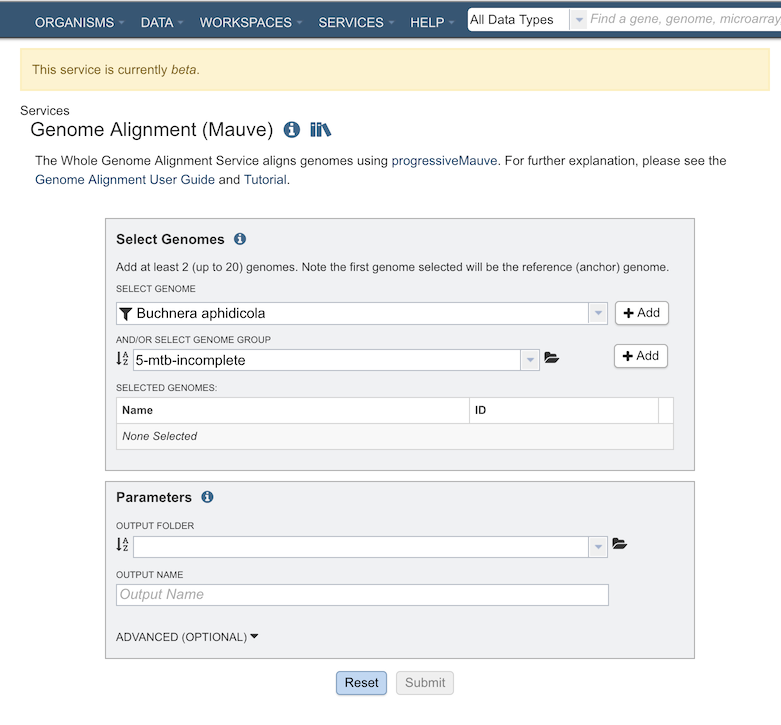Expand the 5-mtb-incomplete genome group dropdown

(530, 360)
